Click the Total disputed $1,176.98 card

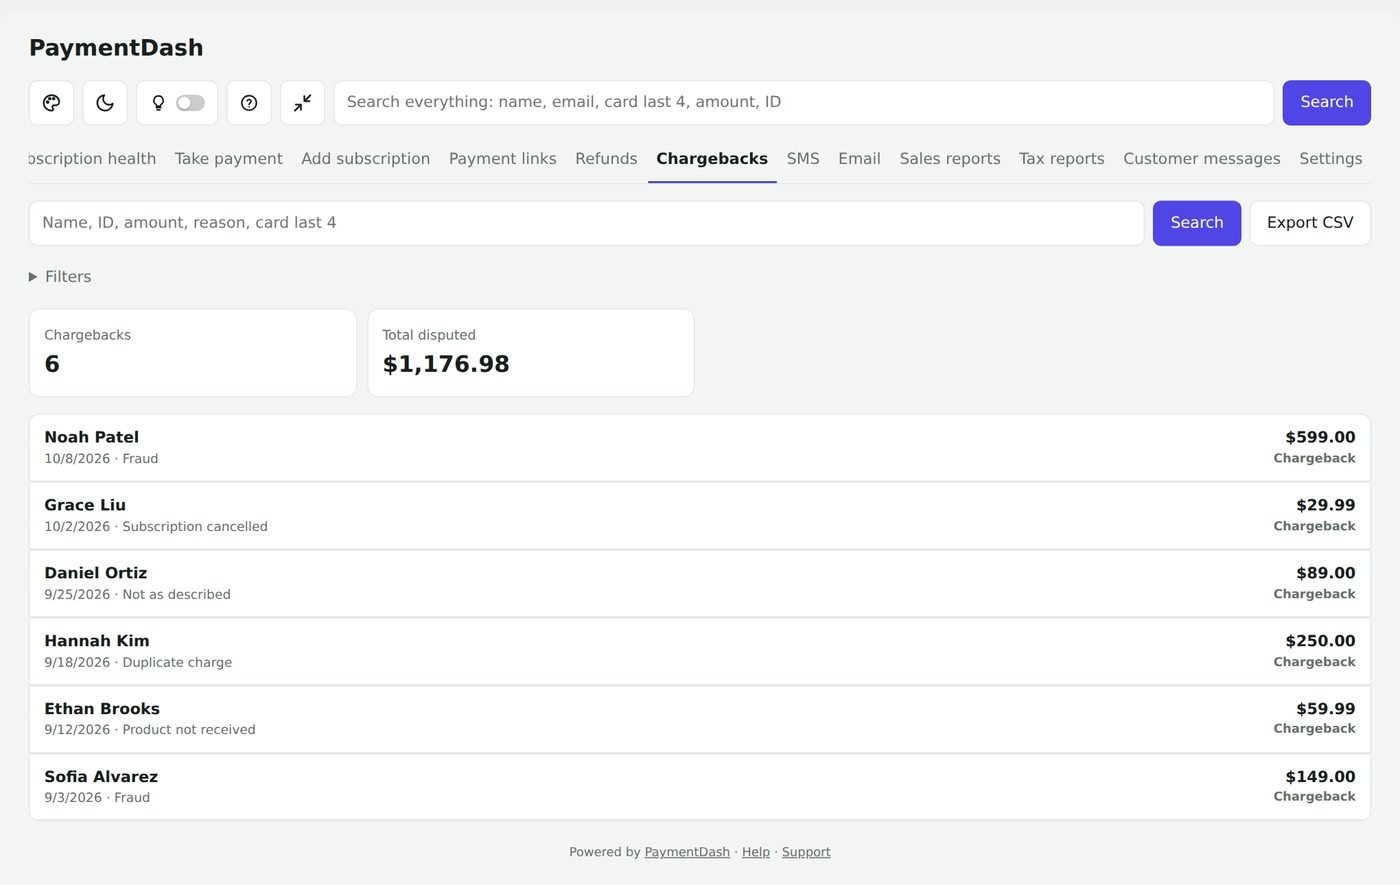(x=531, y=353)
